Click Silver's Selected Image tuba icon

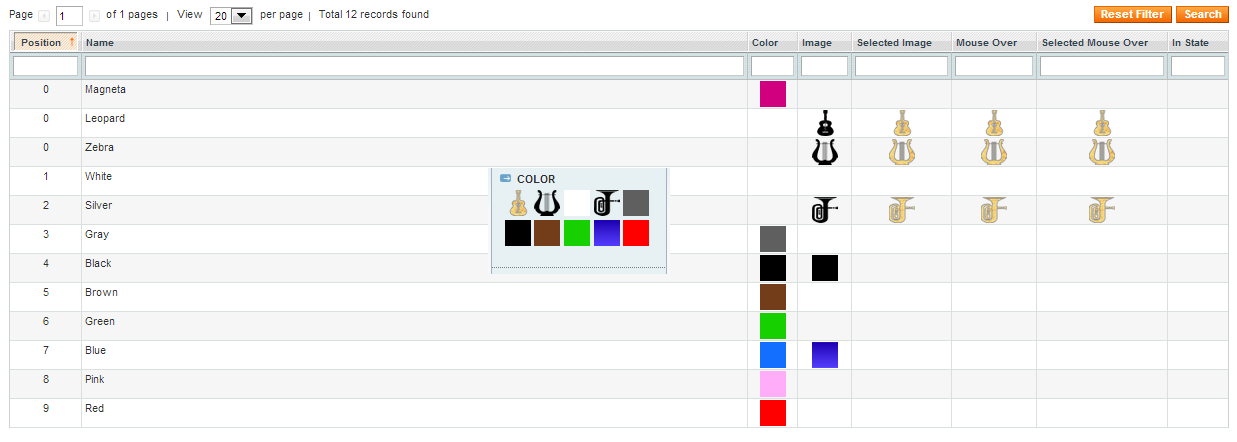[x=901, y=210]
